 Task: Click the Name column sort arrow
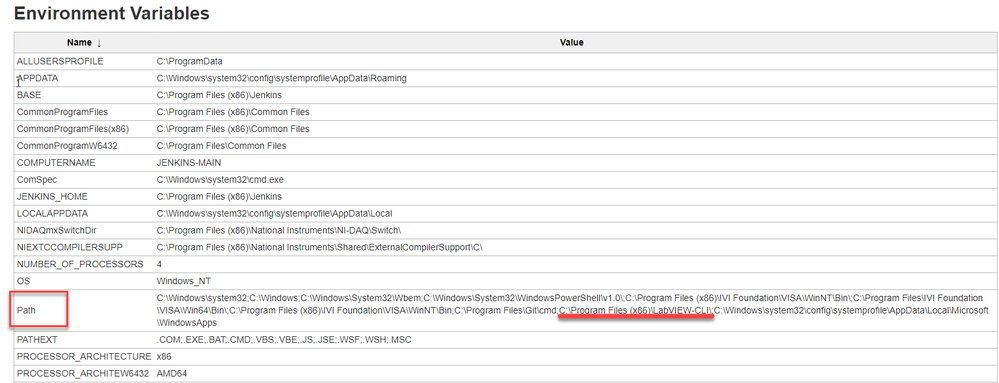click(99, 43)
